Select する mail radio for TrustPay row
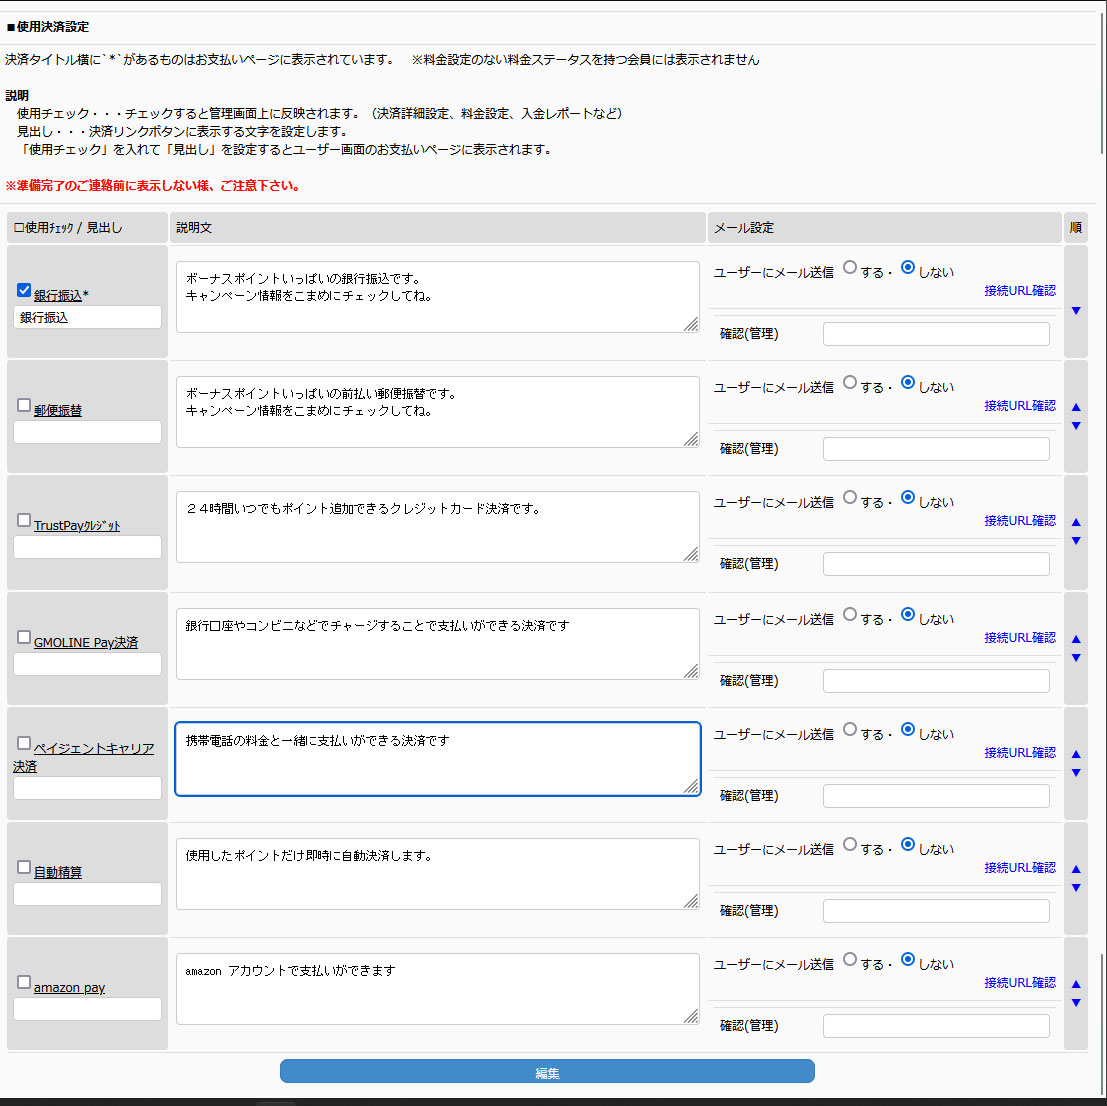 point(850,497)
